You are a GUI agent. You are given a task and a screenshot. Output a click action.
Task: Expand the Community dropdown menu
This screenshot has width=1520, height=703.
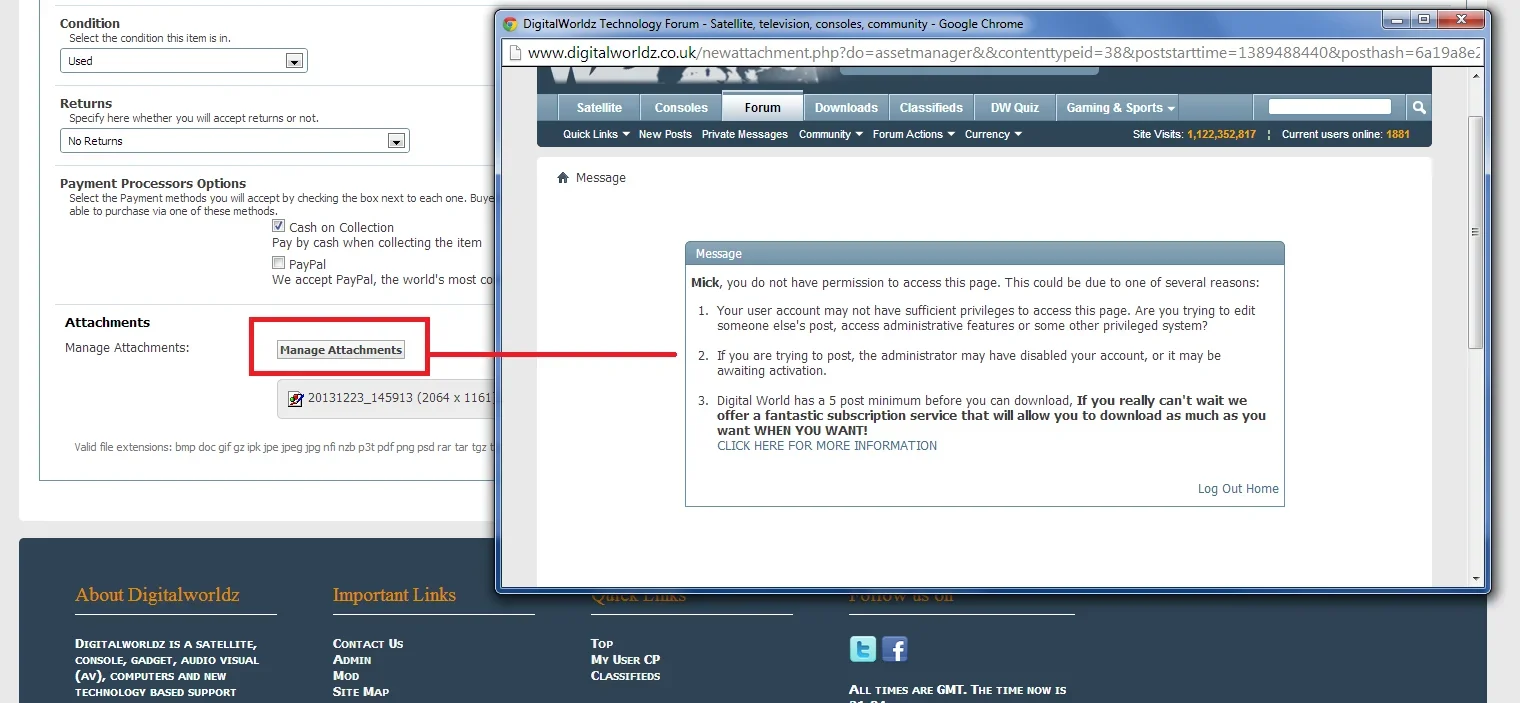(x=831, y=134)
